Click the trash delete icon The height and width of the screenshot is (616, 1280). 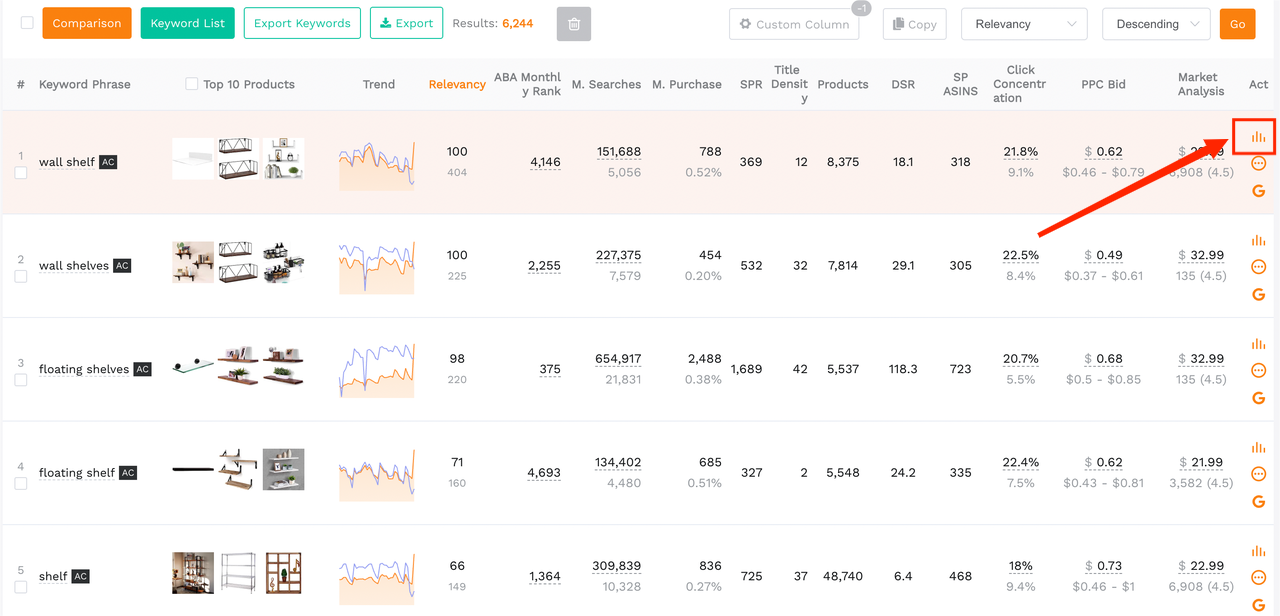pyautogui.click(x=574, y=24)
